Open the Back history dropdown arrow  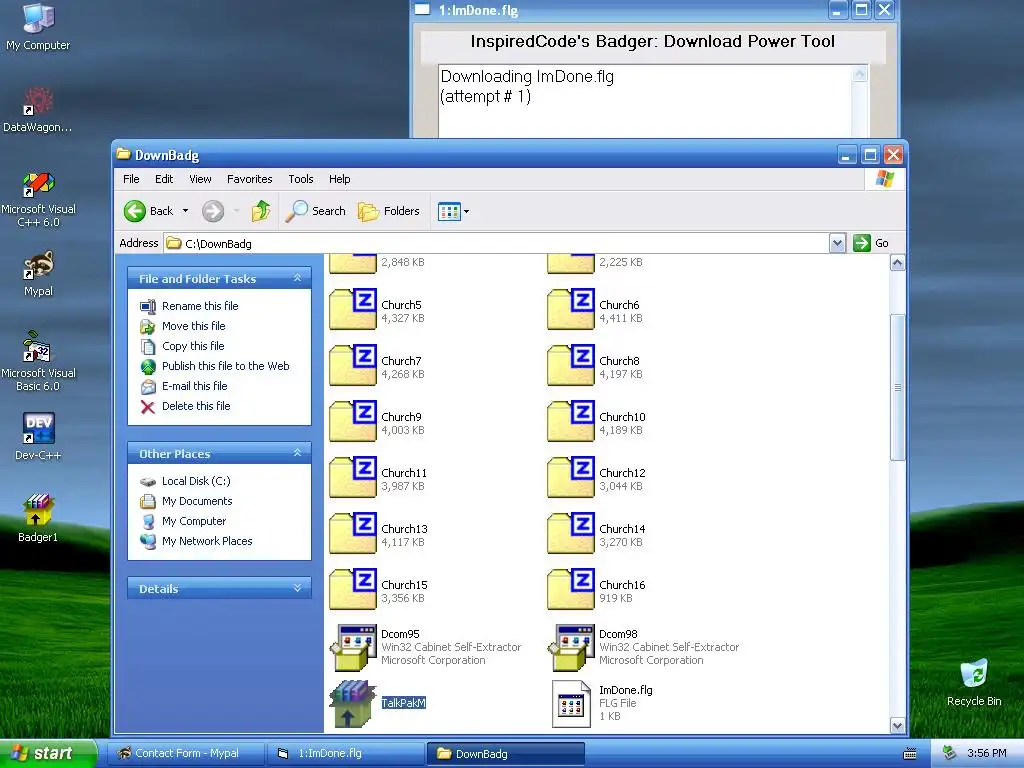[185, 211]
